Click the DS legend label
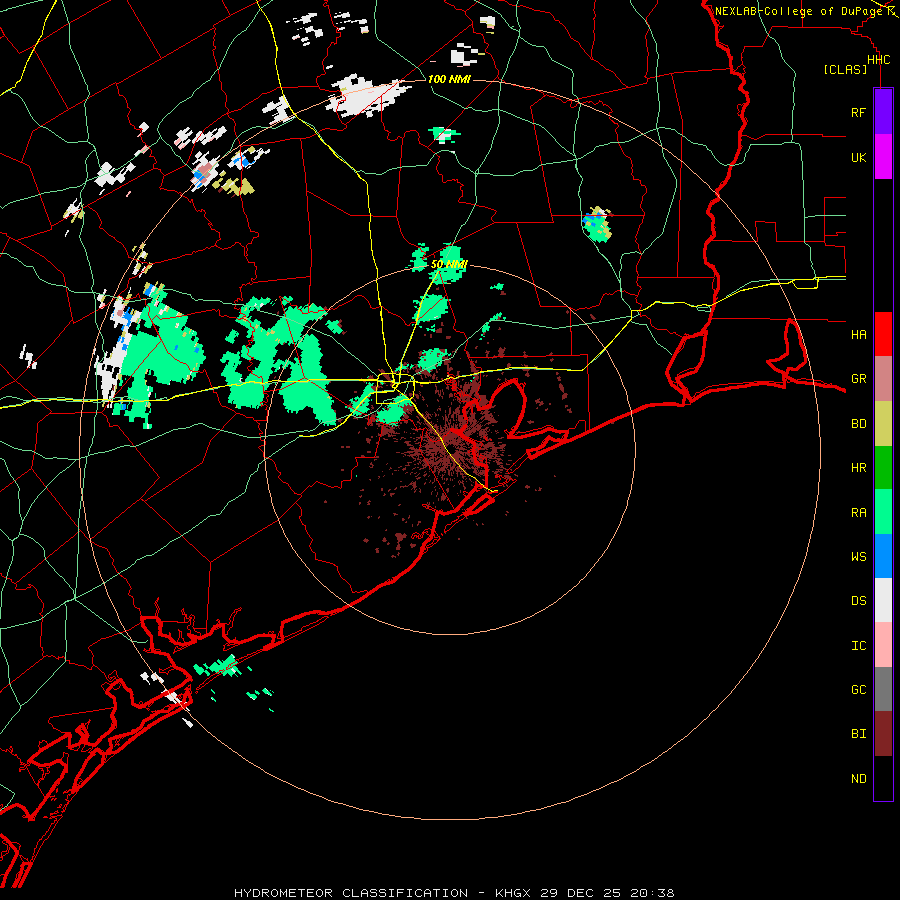 point(858,601)
